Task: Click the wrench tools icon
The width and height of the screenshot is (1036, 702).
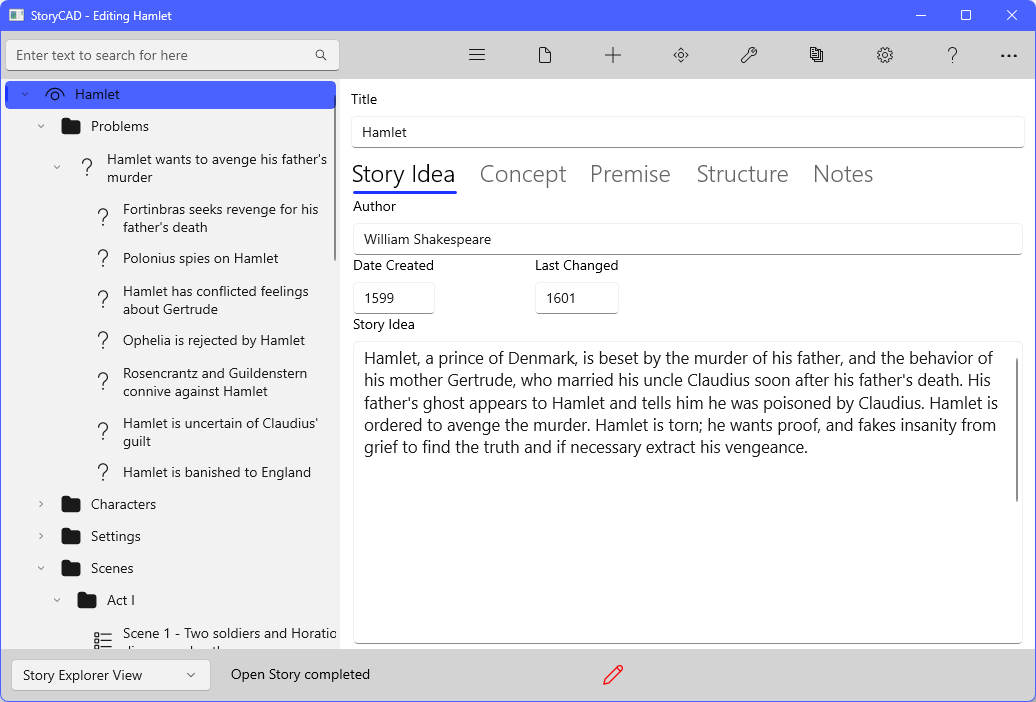Action: 749,55
